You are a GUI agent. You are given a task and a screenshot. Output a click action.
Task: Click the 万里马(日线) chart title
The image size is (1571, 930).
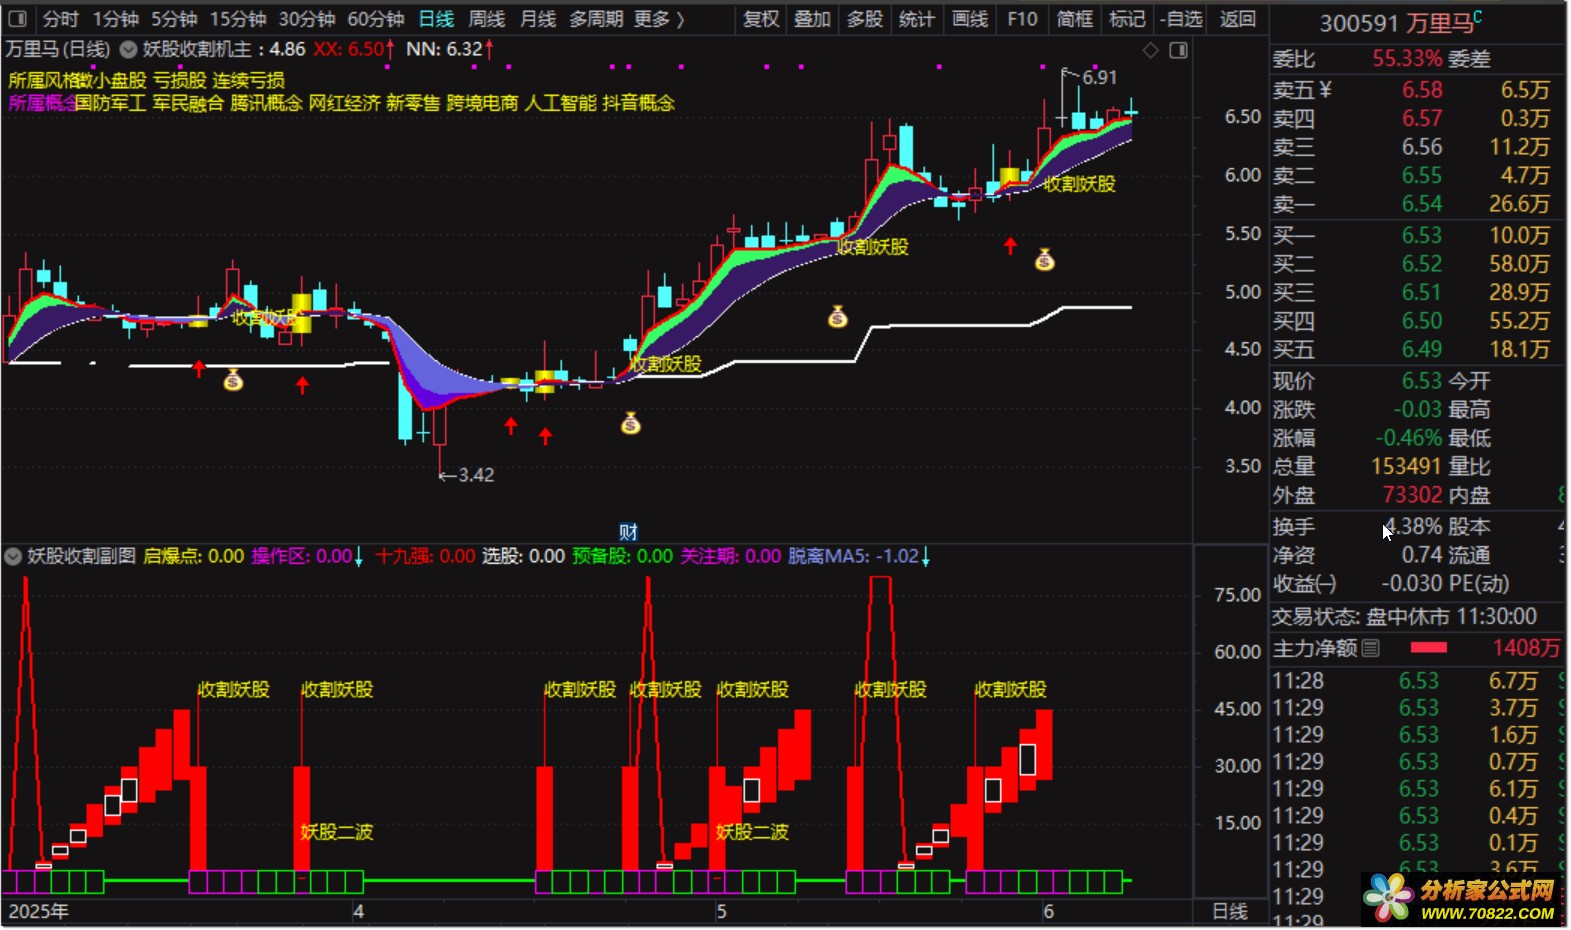click(x=57, y=49)
